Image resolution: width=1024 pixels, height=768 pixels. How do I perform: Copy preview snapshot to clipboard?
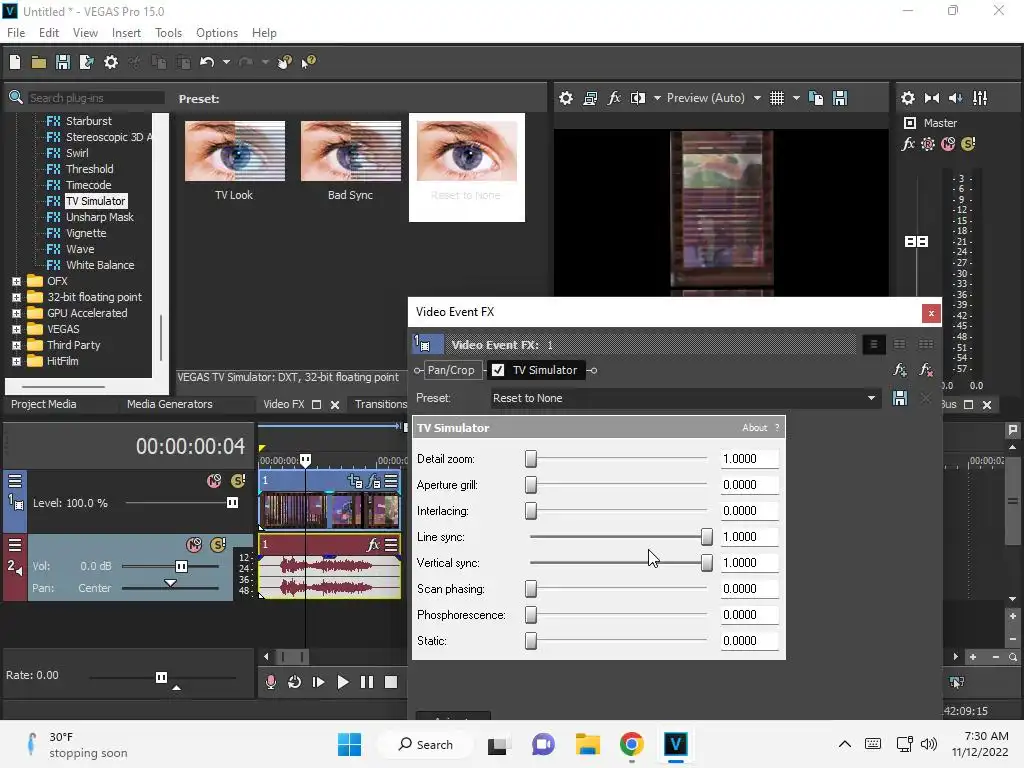[816, 98]
